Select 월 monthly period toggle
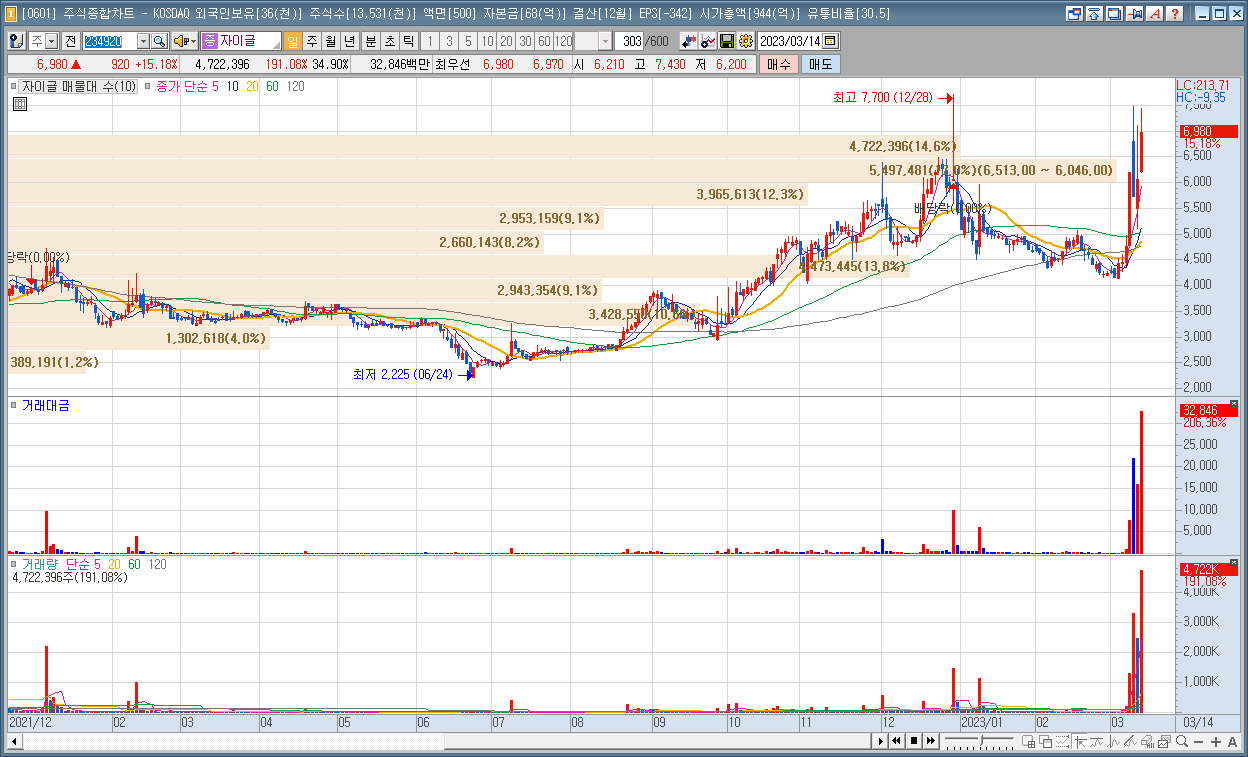Screen dimensions: 1248x757 coord(331,41)
